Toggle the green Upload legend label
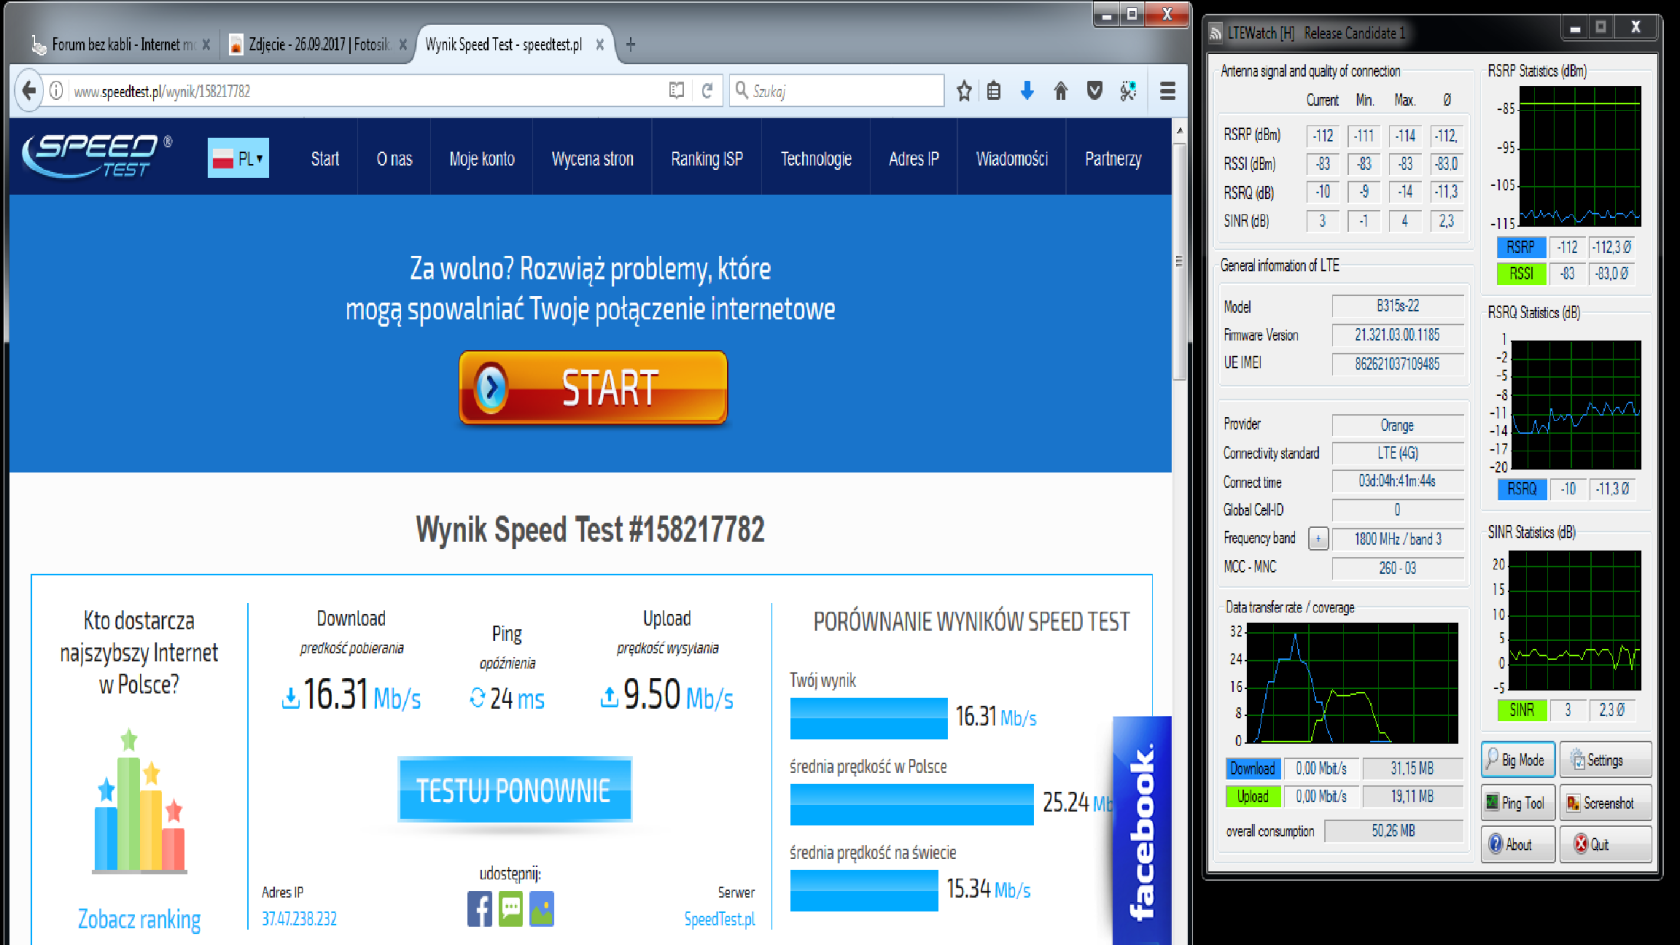 pyautogui.click(x=1252, y=796)
